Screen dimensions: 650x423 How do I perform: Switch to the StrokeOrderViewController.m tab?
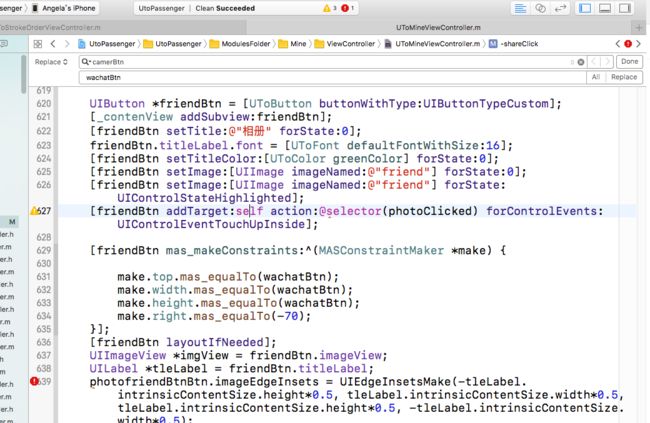50,28
